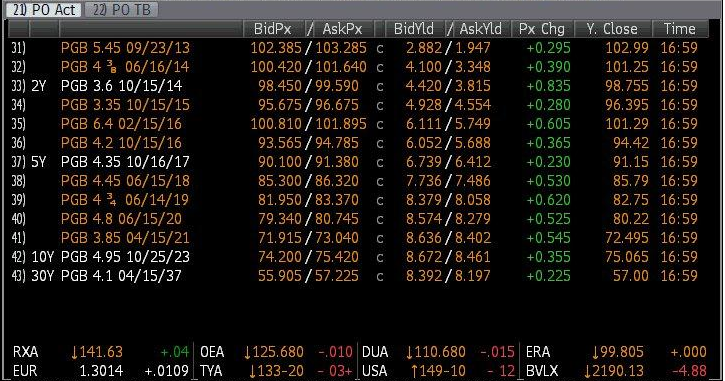This screenshot has width=725, height=381.
Task: Click bid yield 2.882
Action: click(424, 48)
